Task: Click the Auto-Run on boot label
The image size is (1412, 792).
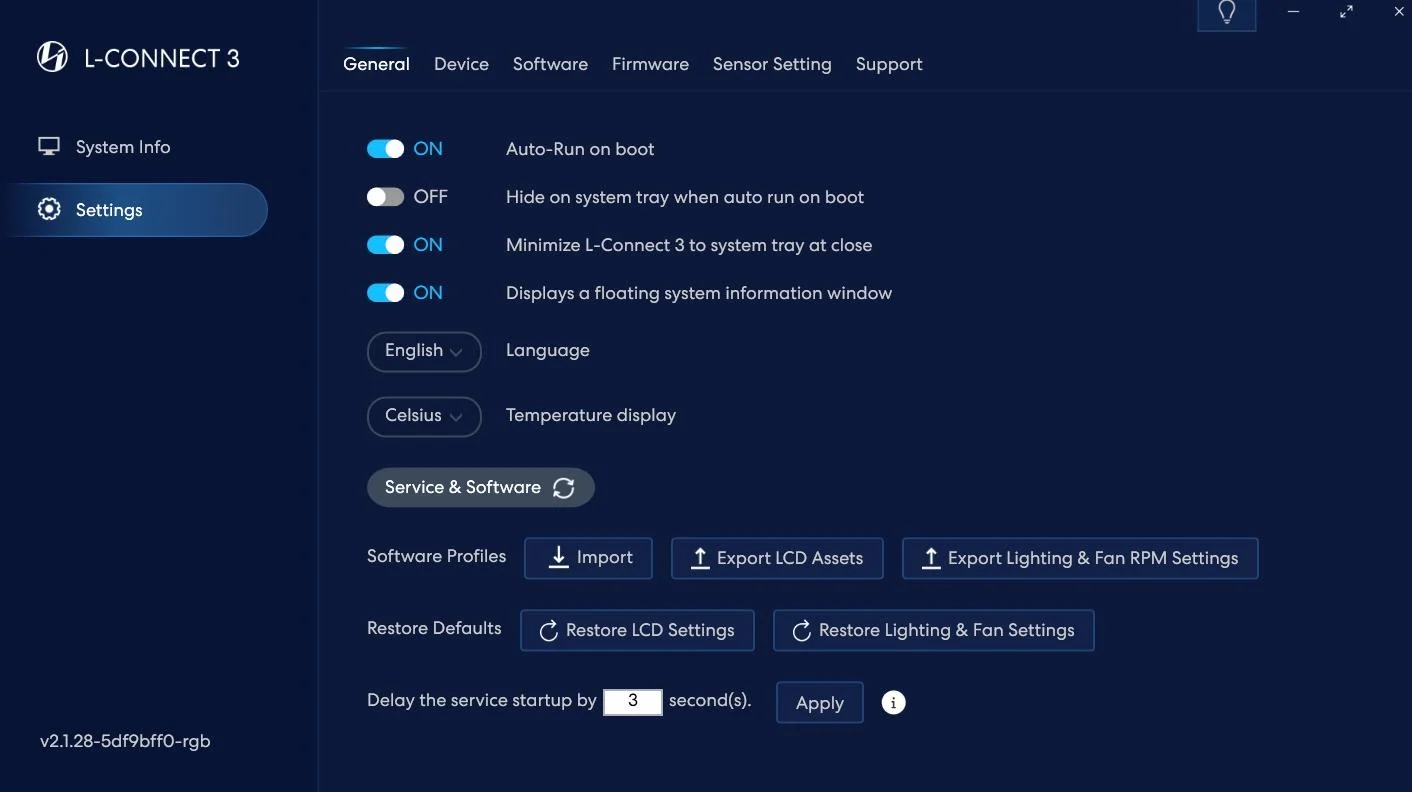Action: (x=580, y=149)
